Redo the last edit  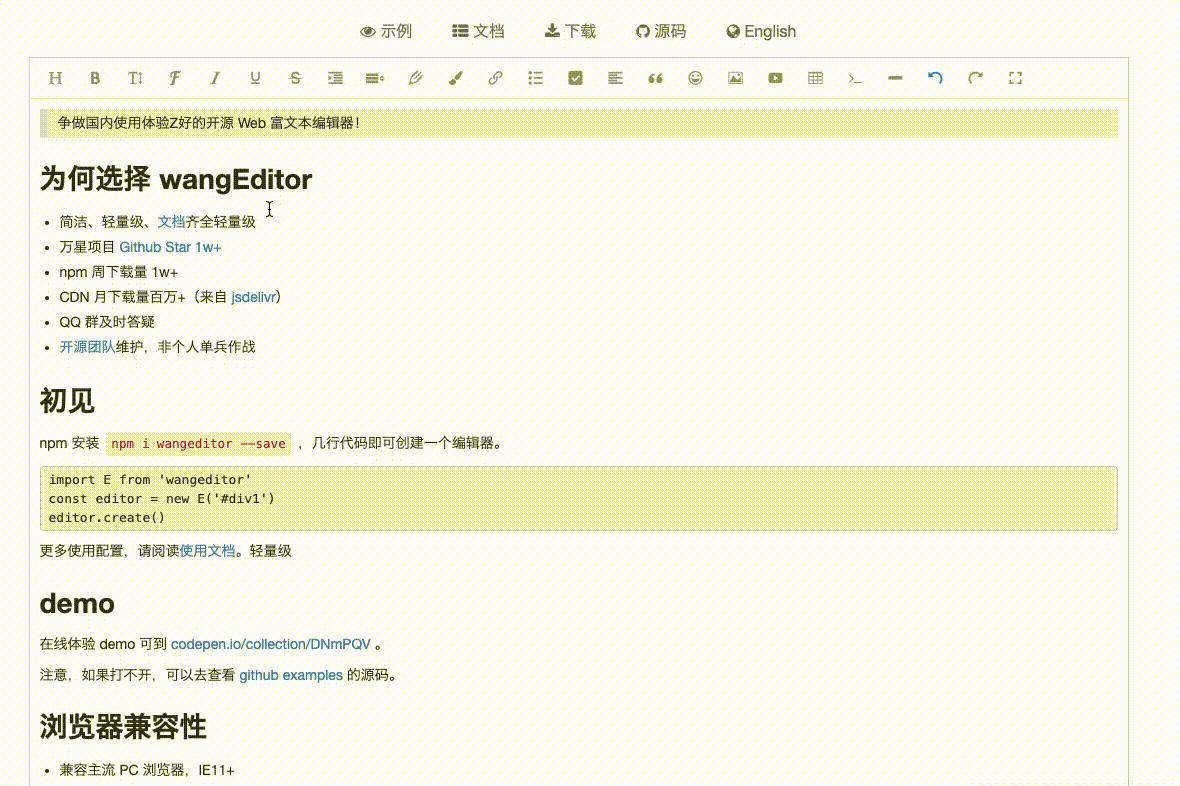pos(975,77)
